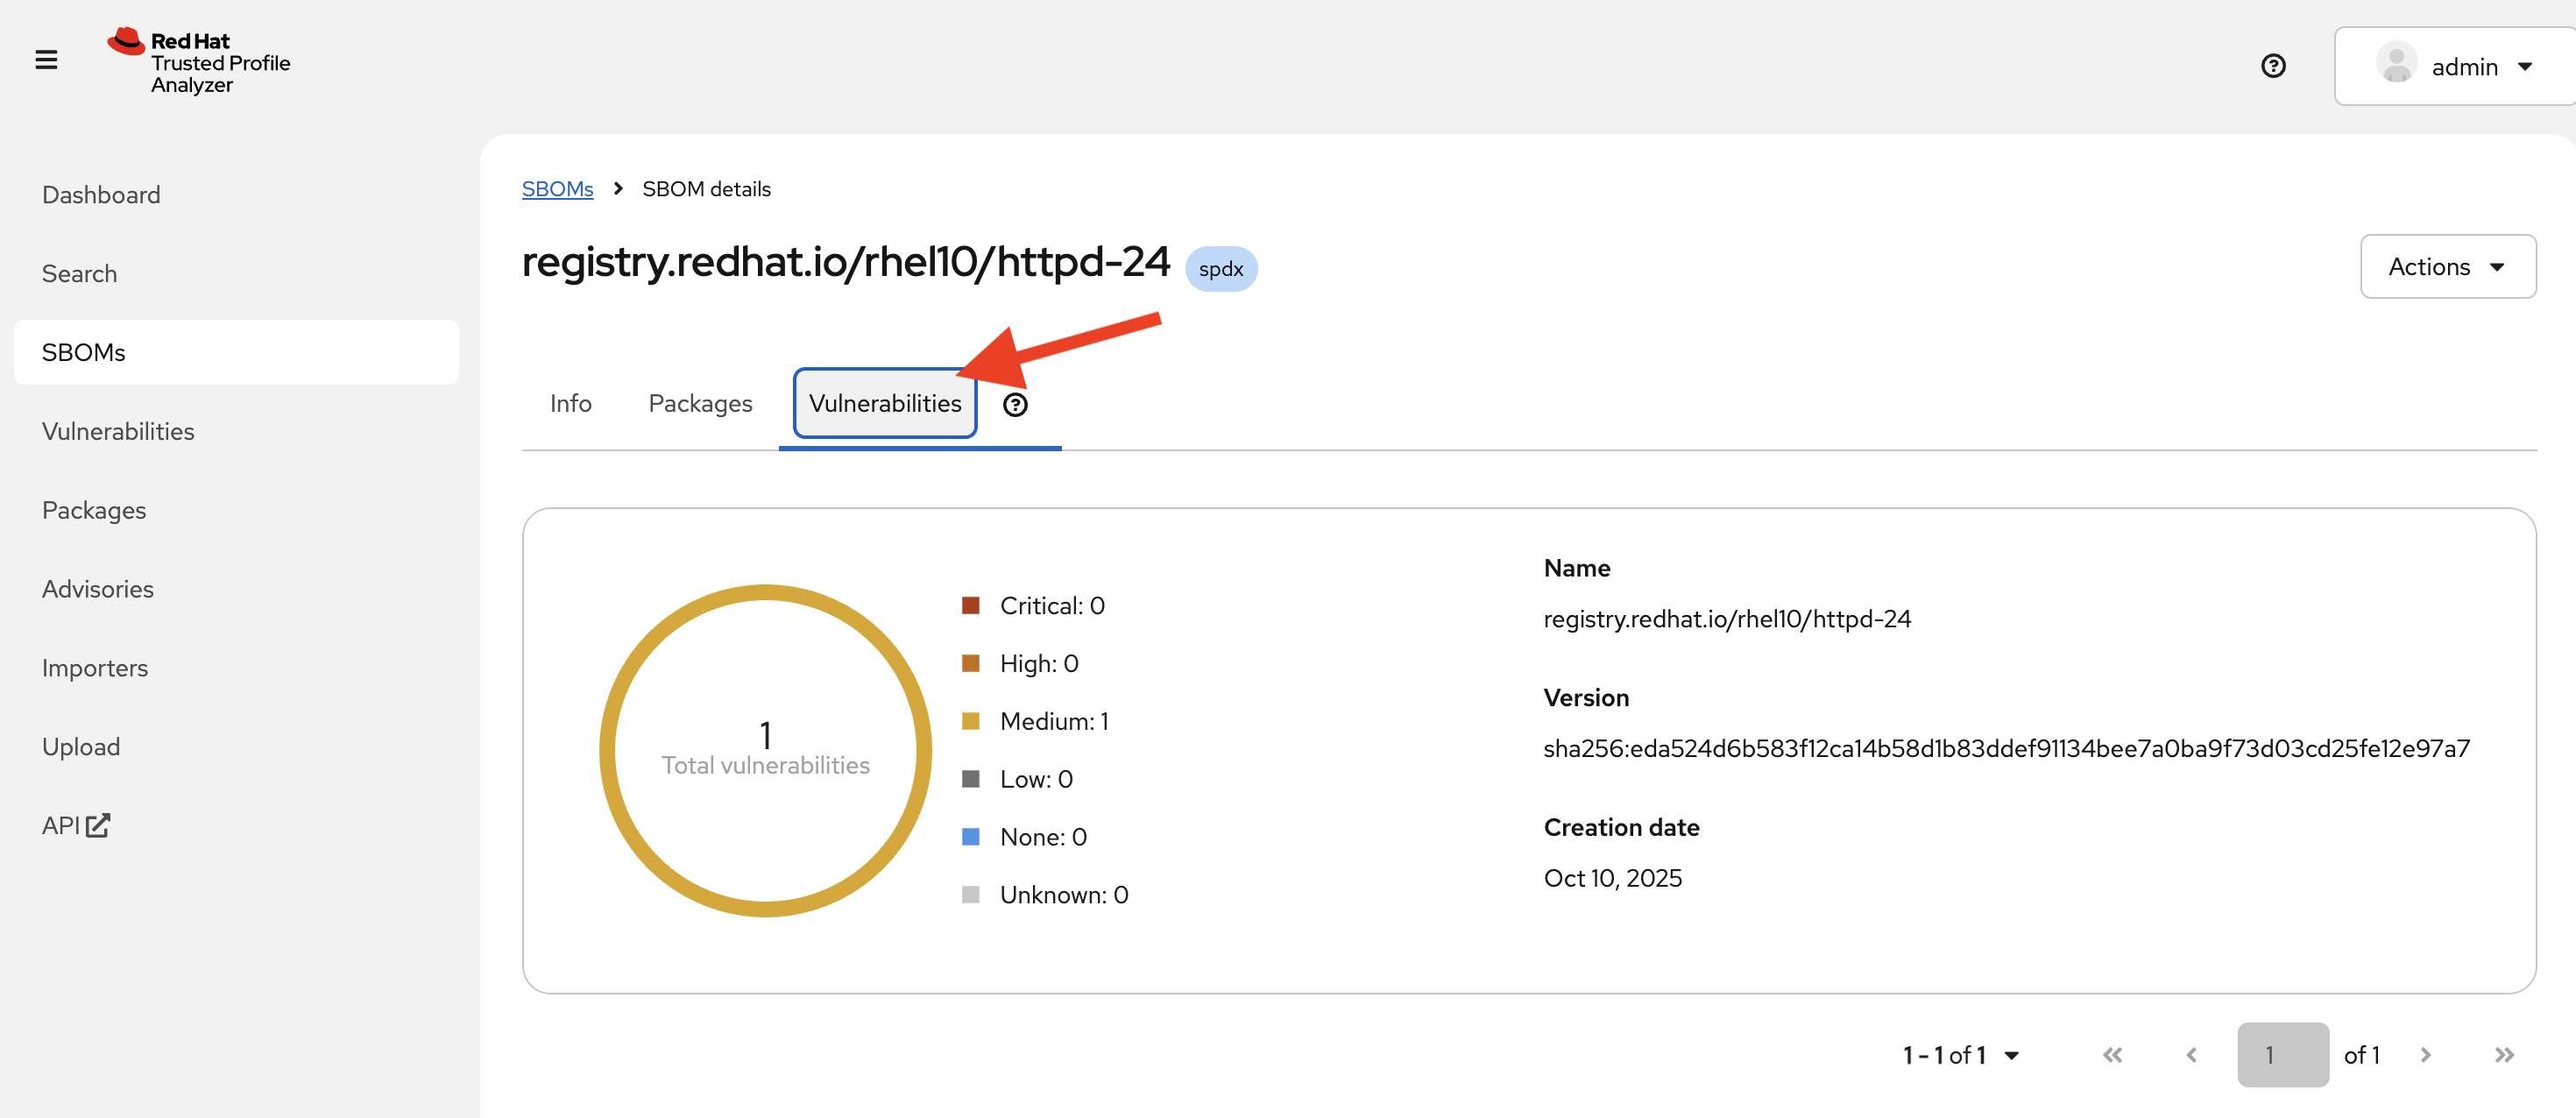Click the admin user avatar
Image resolution: width=2576 pixels, height=1118 pixels.
coord(2396,65)
